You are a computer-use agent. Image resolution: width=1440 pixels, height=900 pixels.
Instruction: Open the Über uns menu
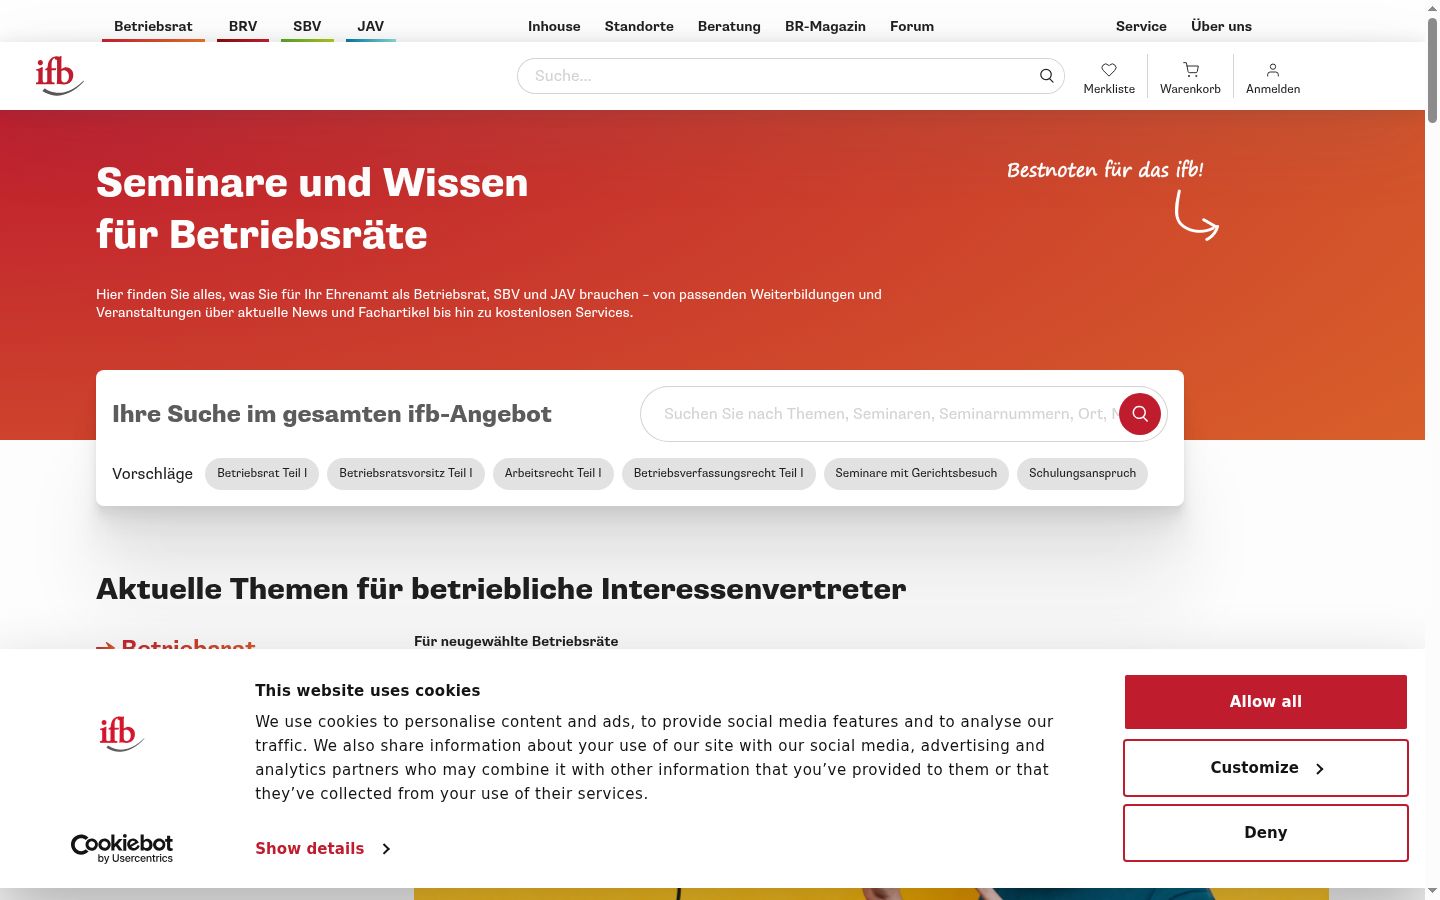pos(1221,26)
